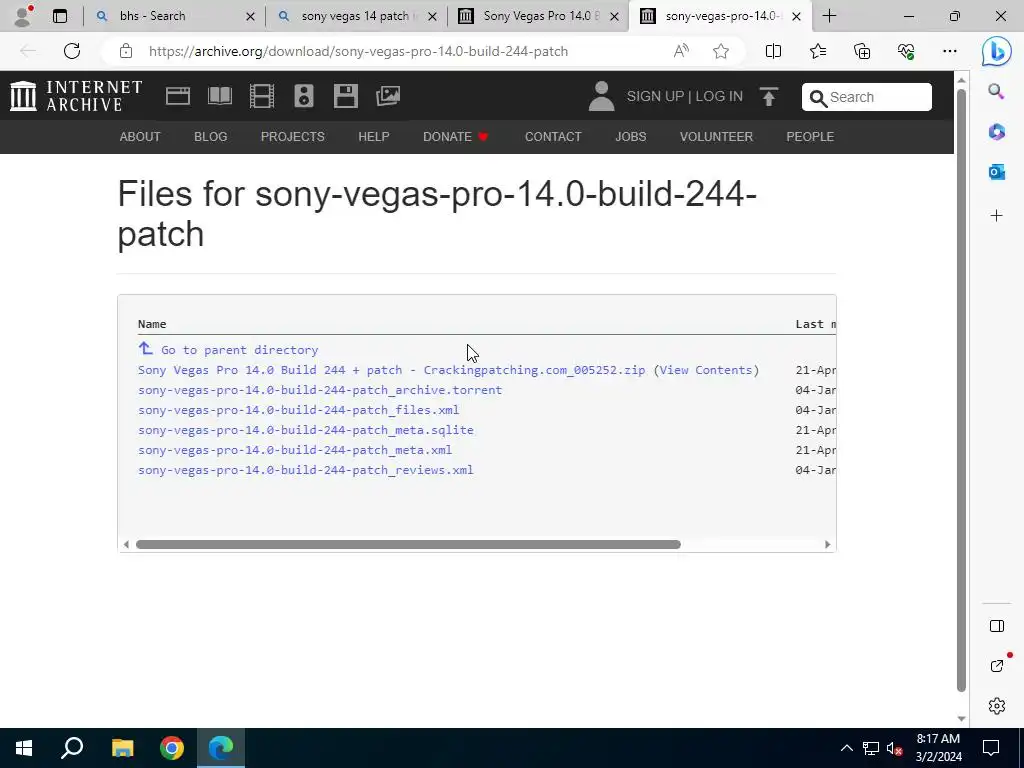
Task: Open the VOLUNTEER menu item
Action: (716, 136)
